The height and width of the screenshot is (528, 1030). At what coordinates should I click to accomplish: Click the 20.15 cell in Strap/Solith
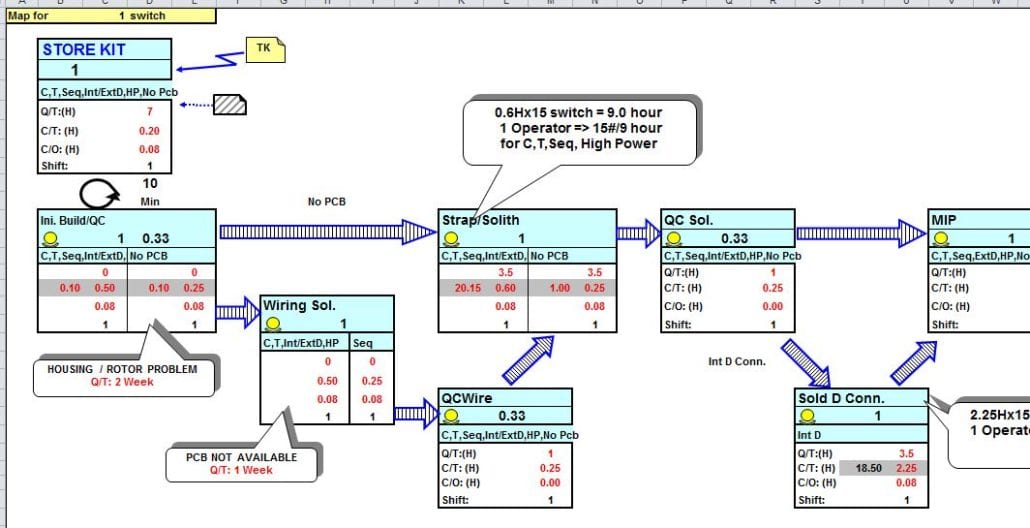click(x=468, y=288)
